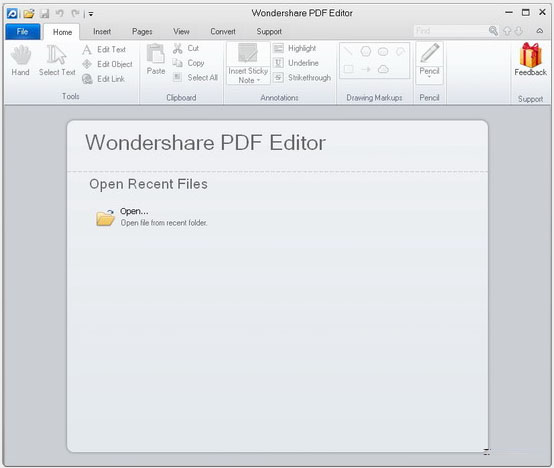Click the Open... recent folder icon
554x468 pixels.
(x=105, y=217)
